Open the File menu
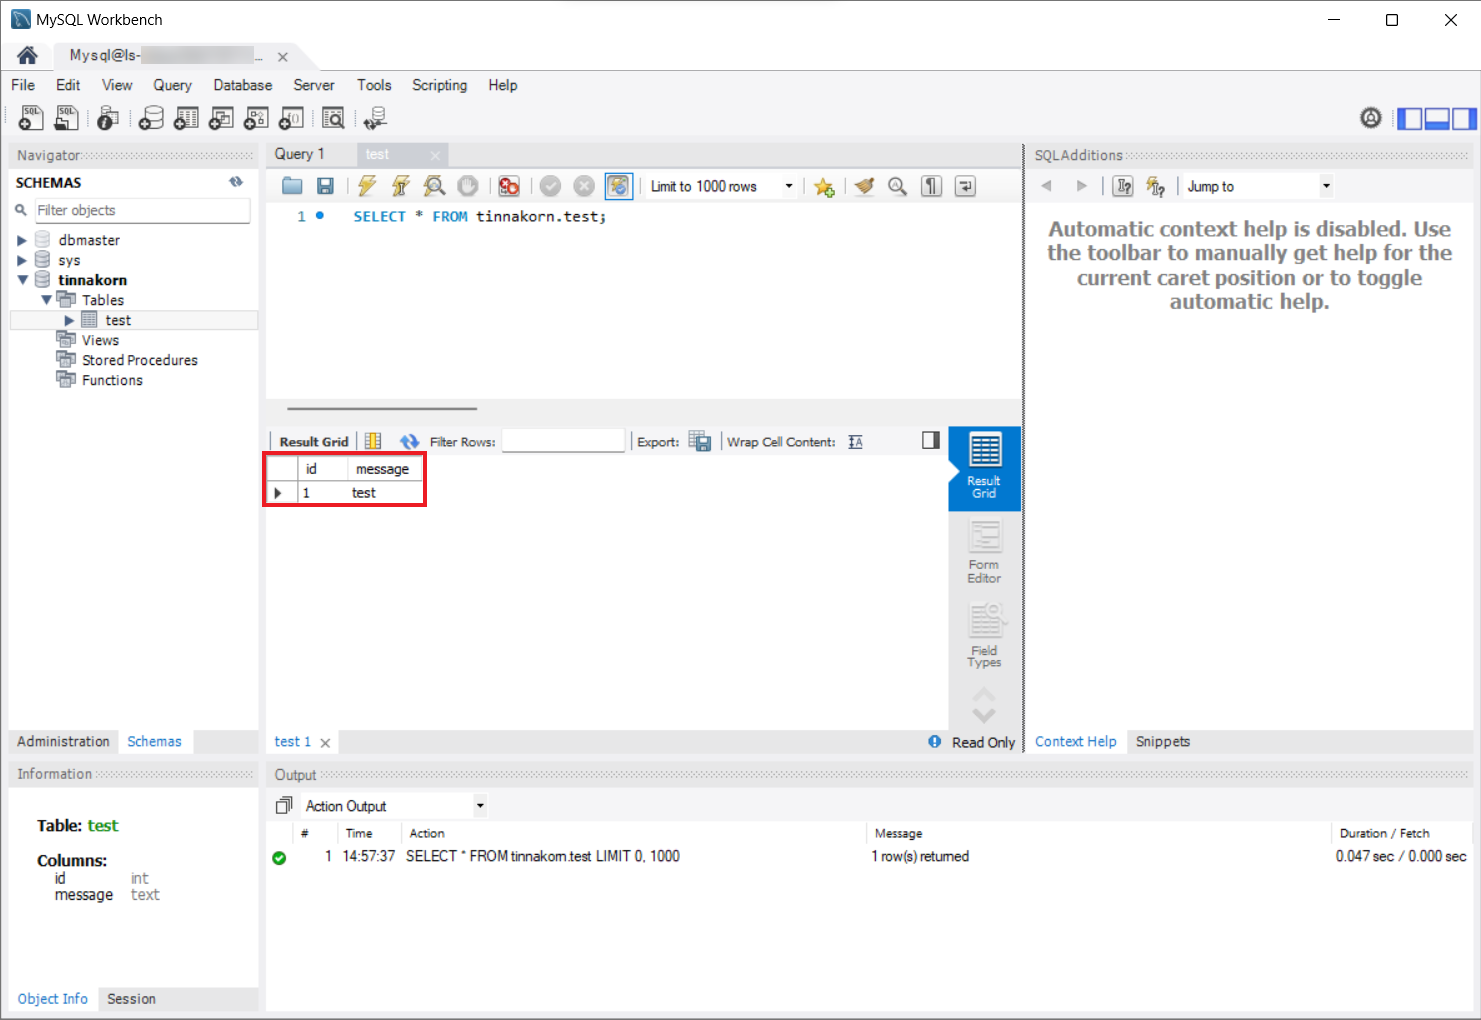 pyautogui.click(x=23, y=85)
